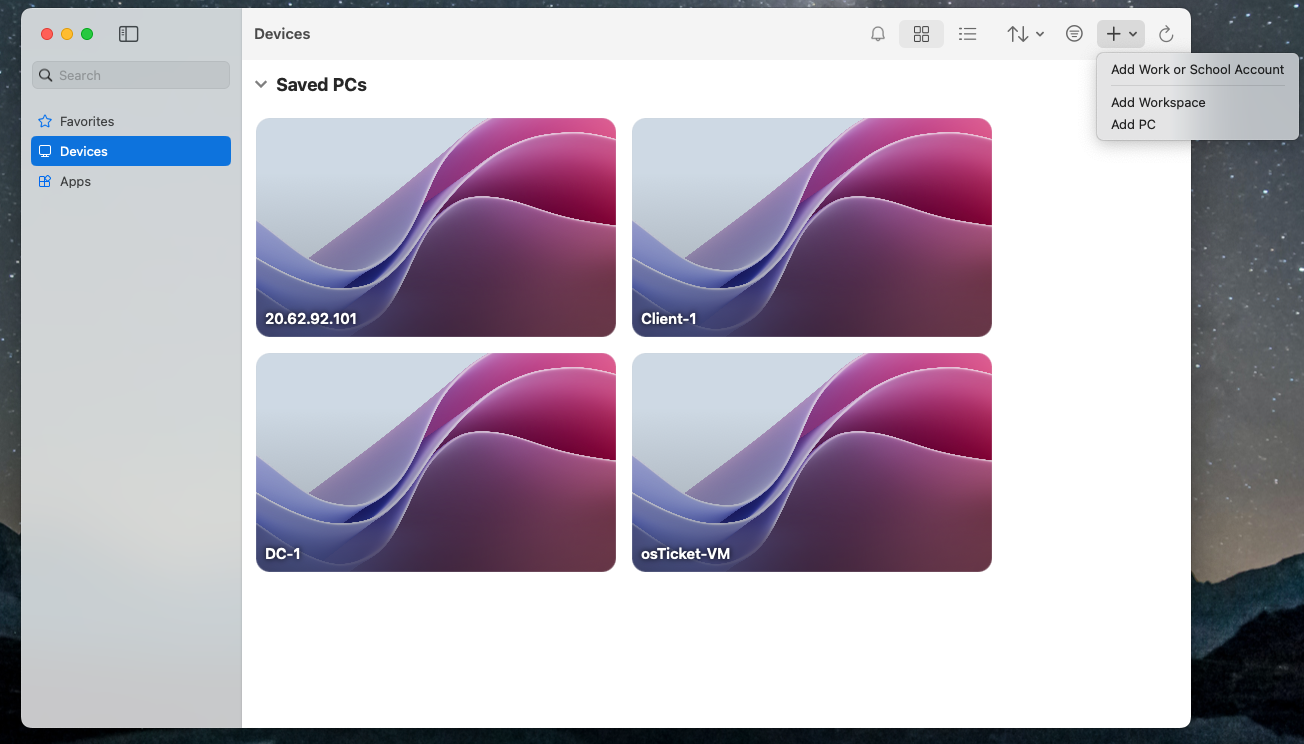Switch to grid view layout
Screen dimensions: 1304x744
click(922, 34)
